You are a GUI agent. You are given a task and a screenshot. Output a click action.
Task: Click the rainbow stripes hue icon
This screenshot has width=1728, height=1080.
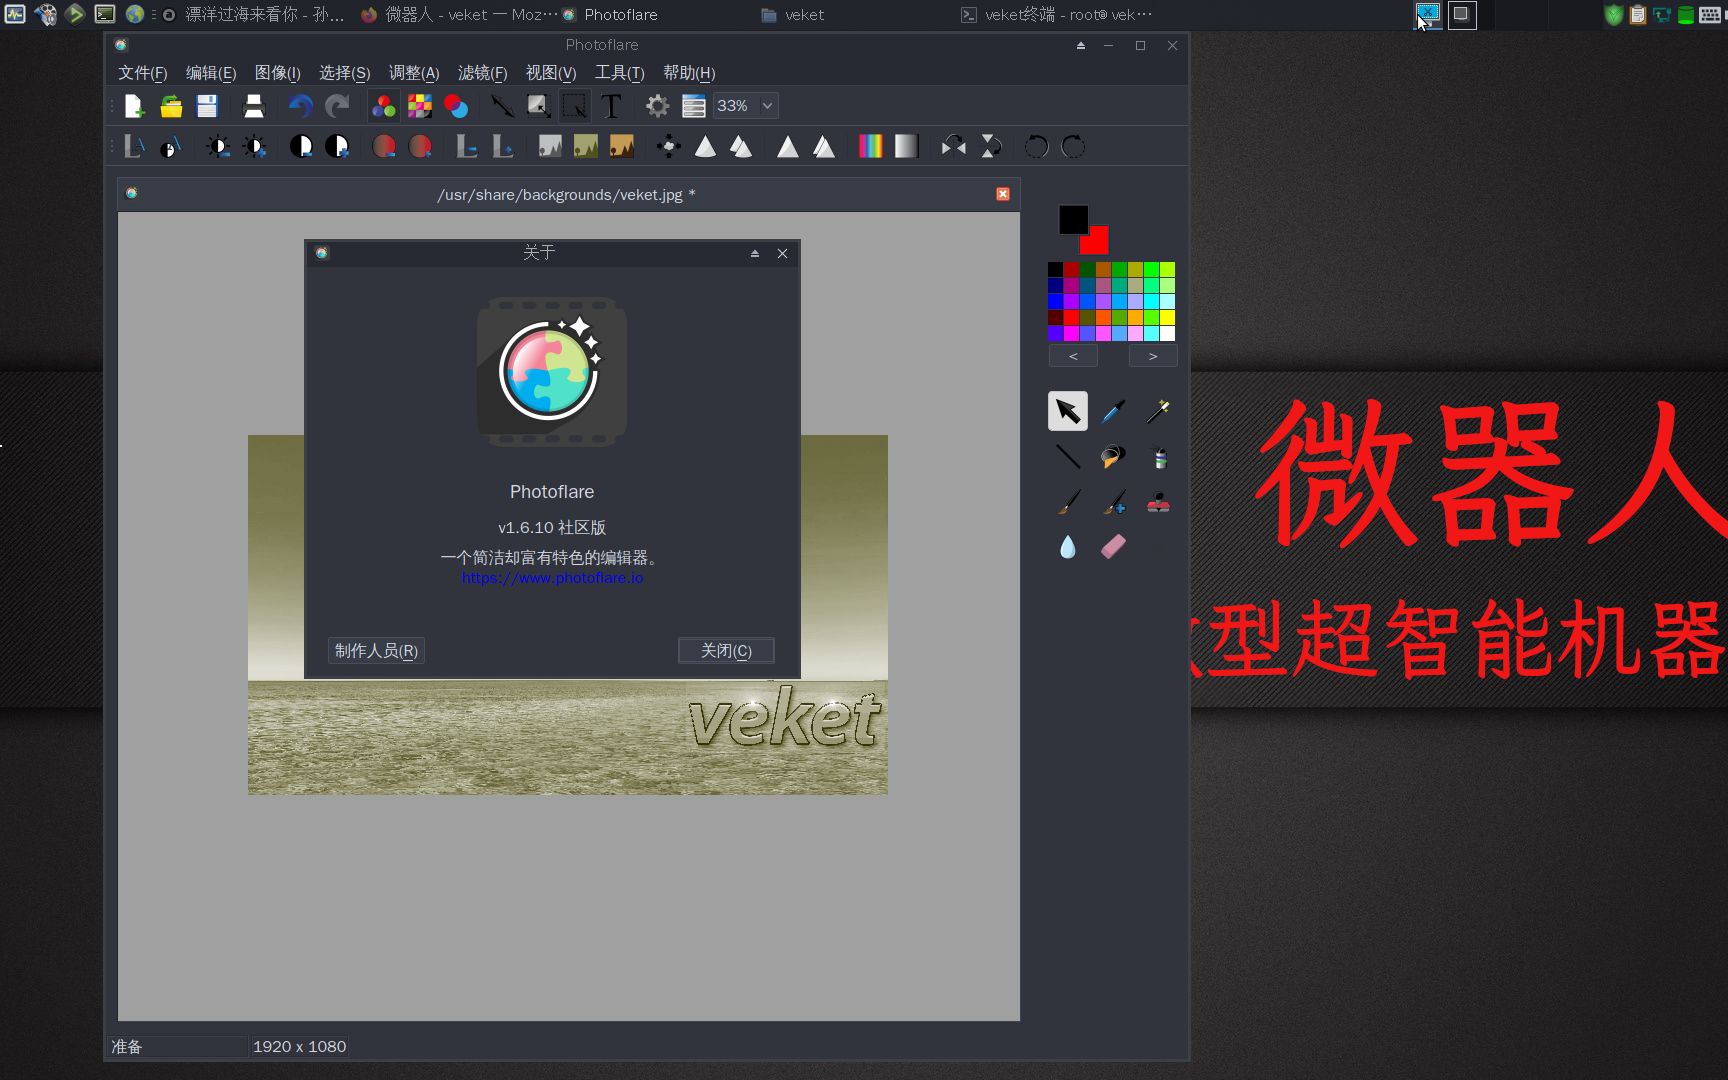(x=870, y=147)
